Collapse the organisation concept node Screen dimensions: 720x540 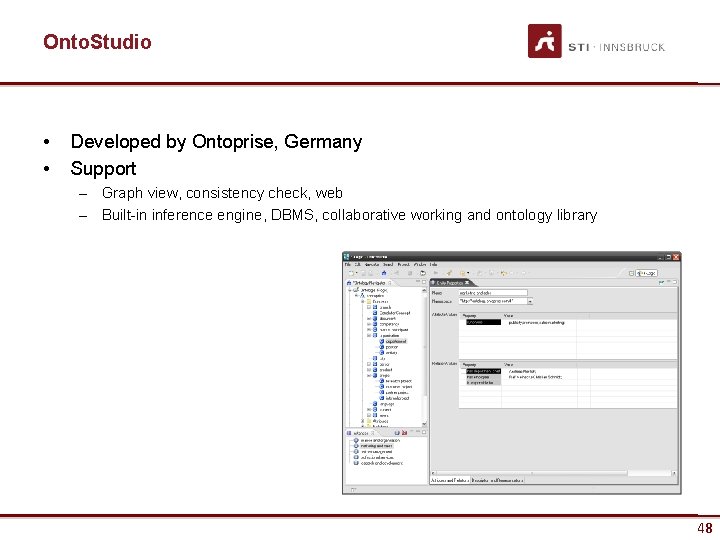click(369, 336)
